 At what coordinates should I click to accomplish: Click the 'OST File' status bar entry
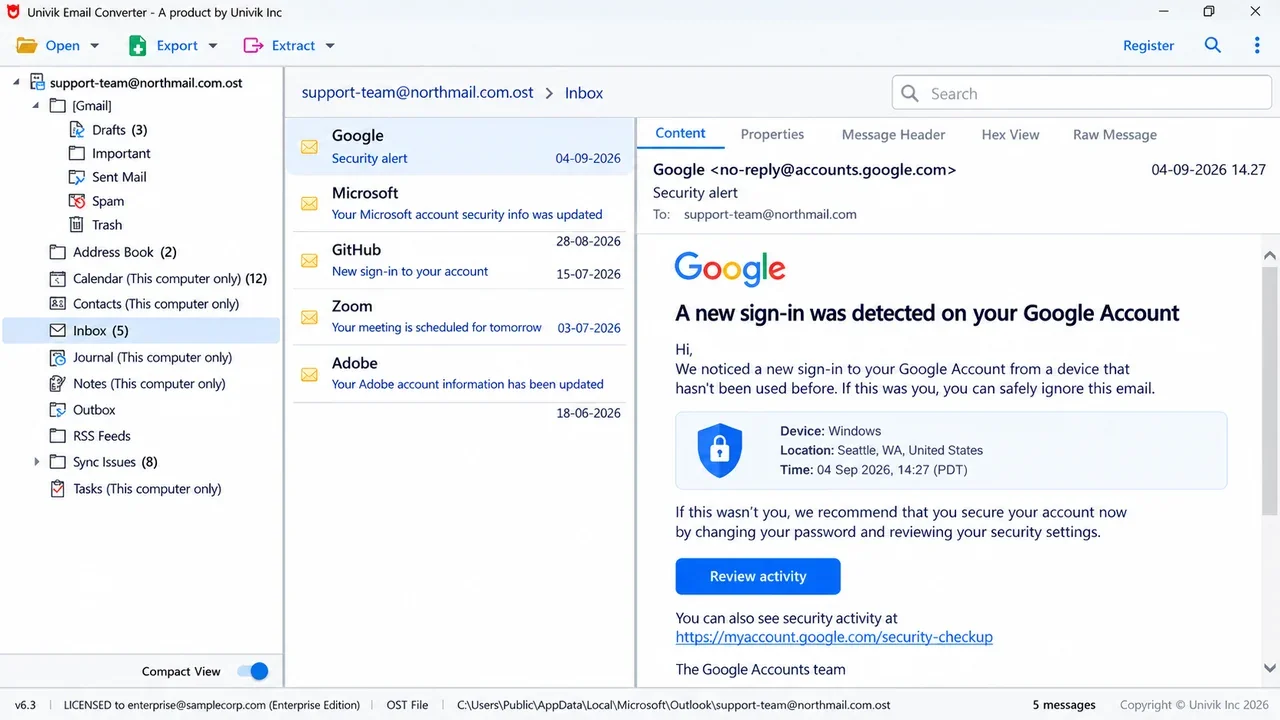407,705
